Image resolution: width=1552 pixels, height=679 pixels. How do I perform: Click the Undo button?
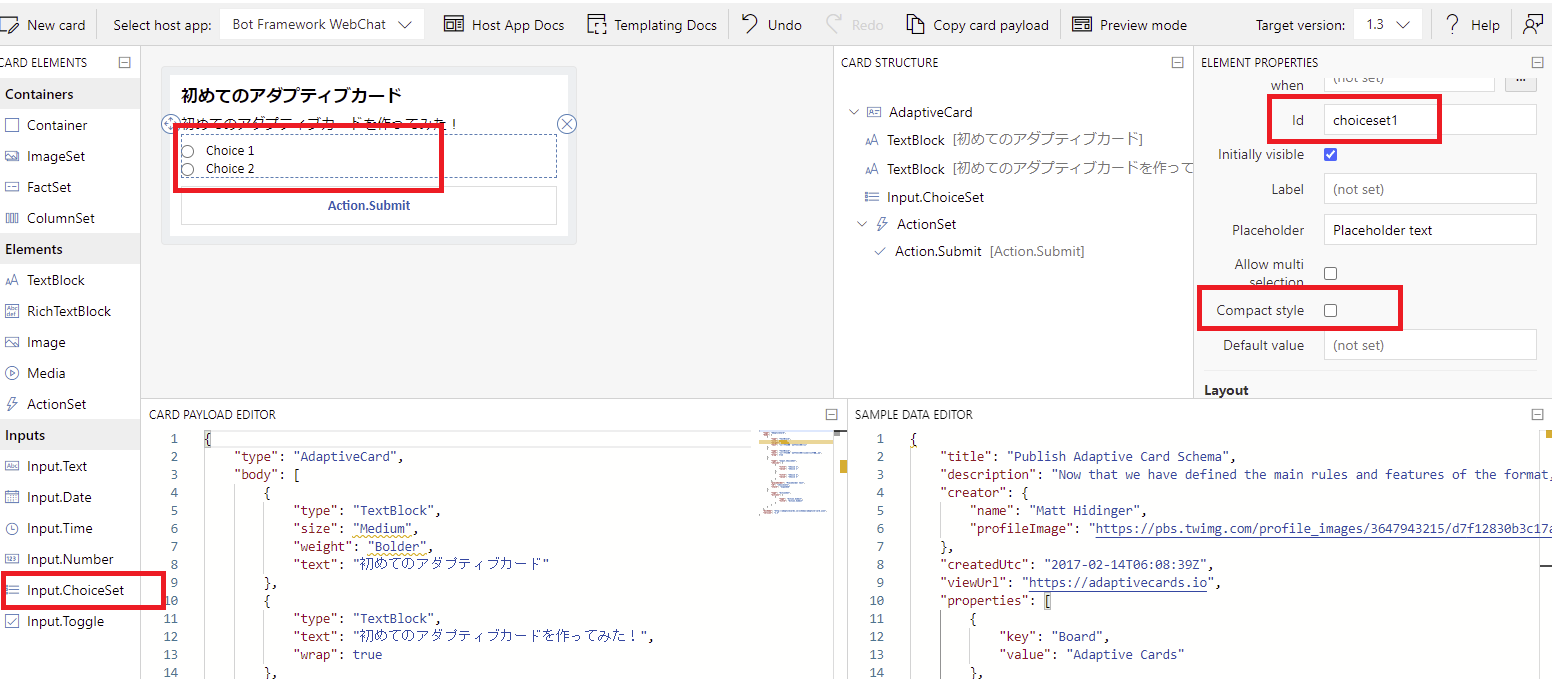770,24
